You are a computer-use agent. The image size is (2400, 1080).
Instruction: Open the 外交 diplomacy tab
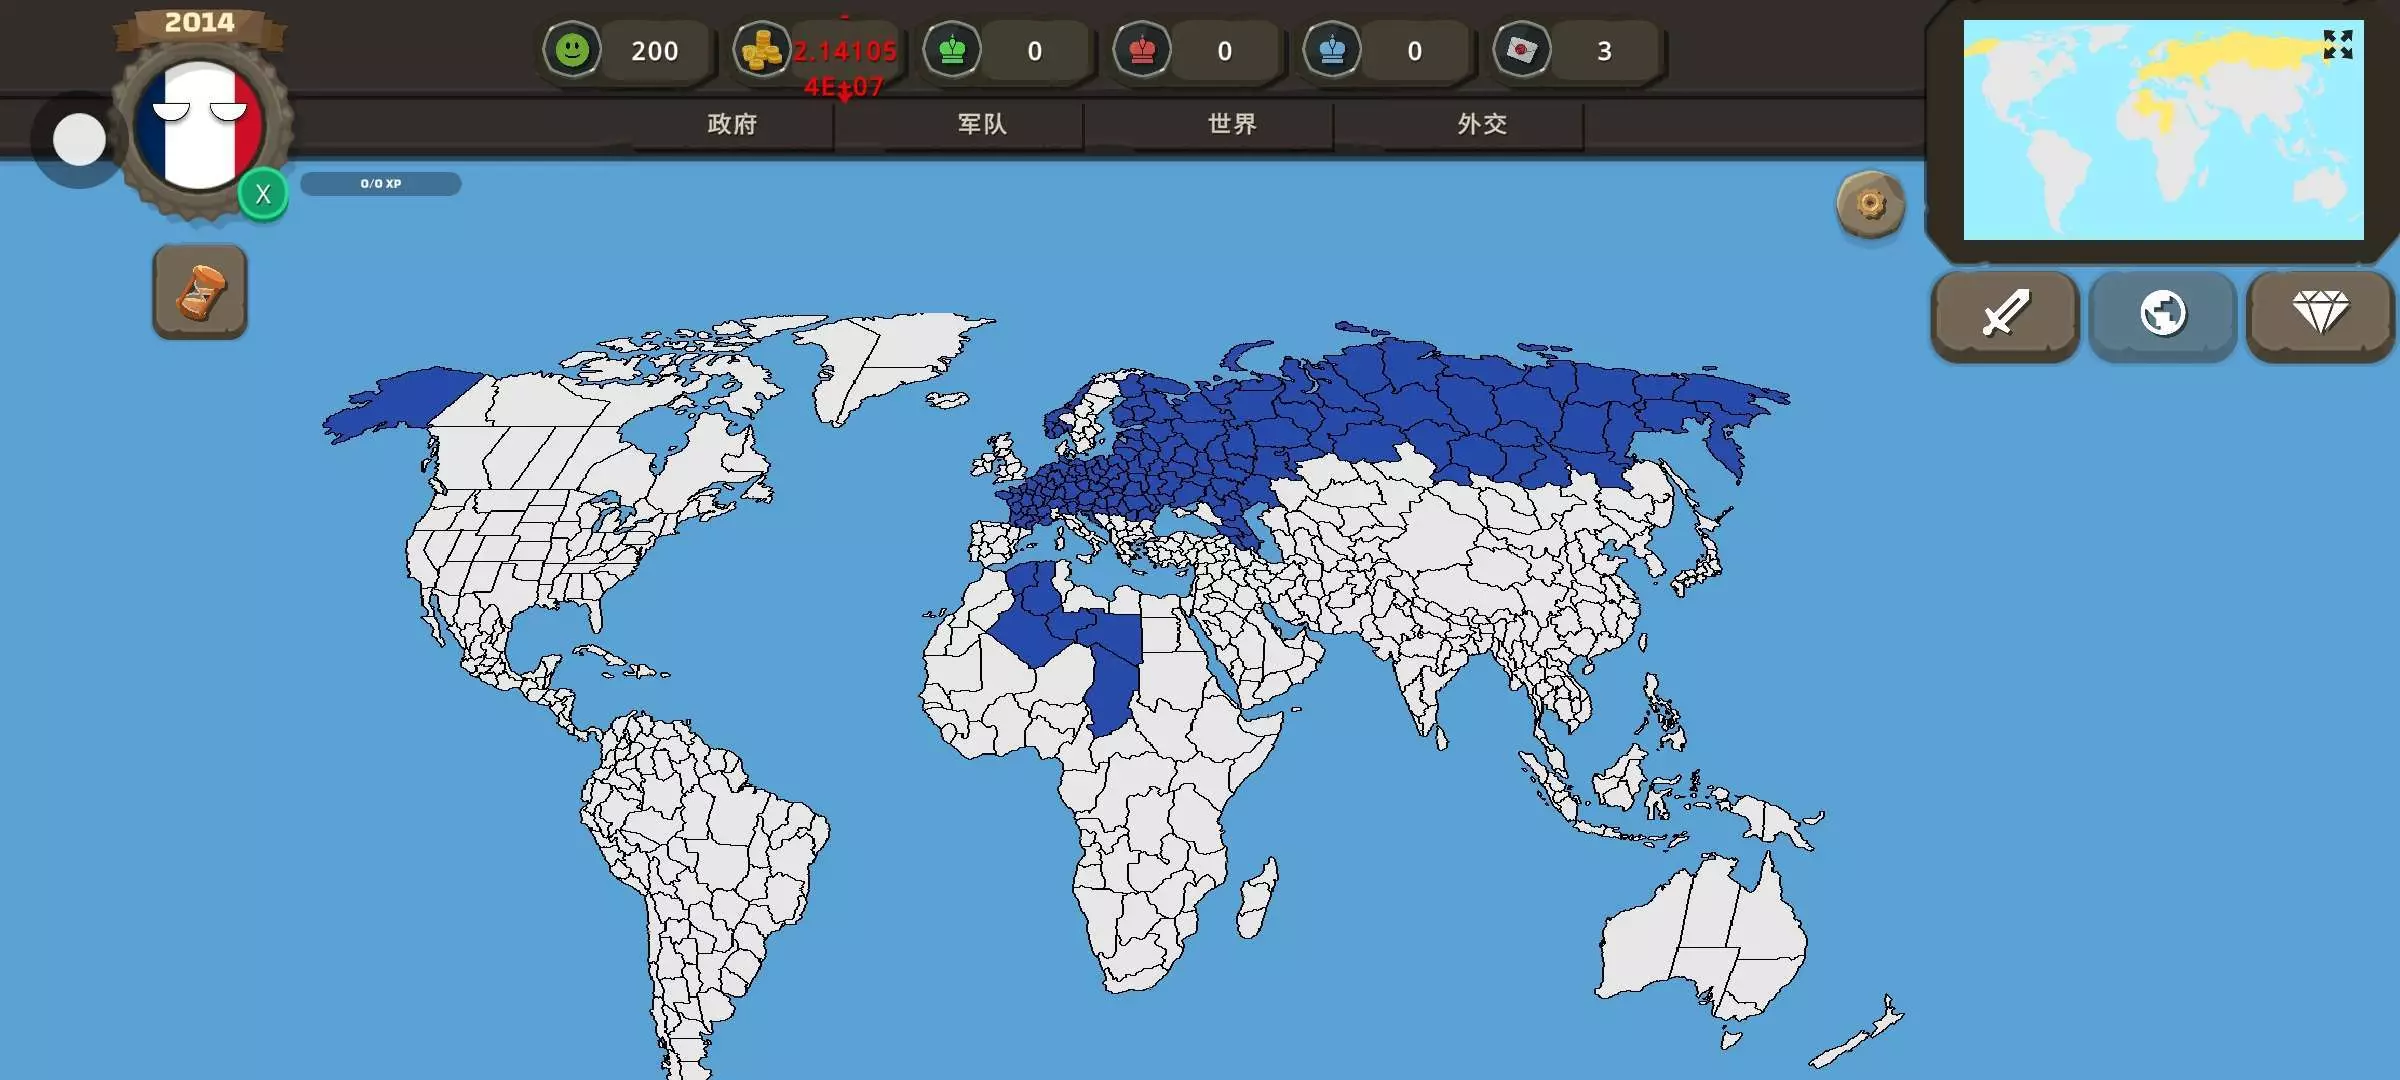coord(1482,124)
